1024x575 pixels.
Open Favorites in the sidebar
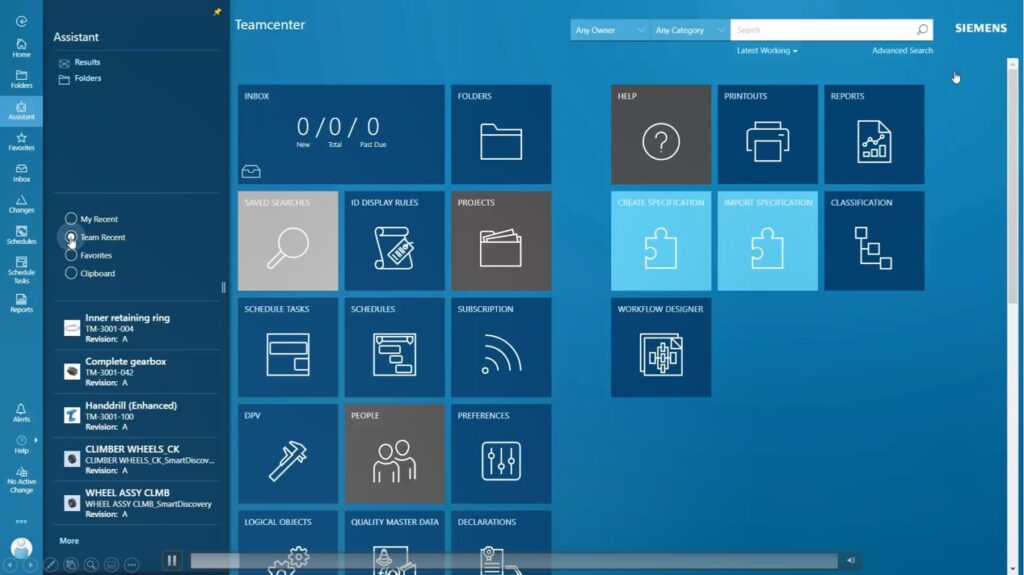pos(21,142)
